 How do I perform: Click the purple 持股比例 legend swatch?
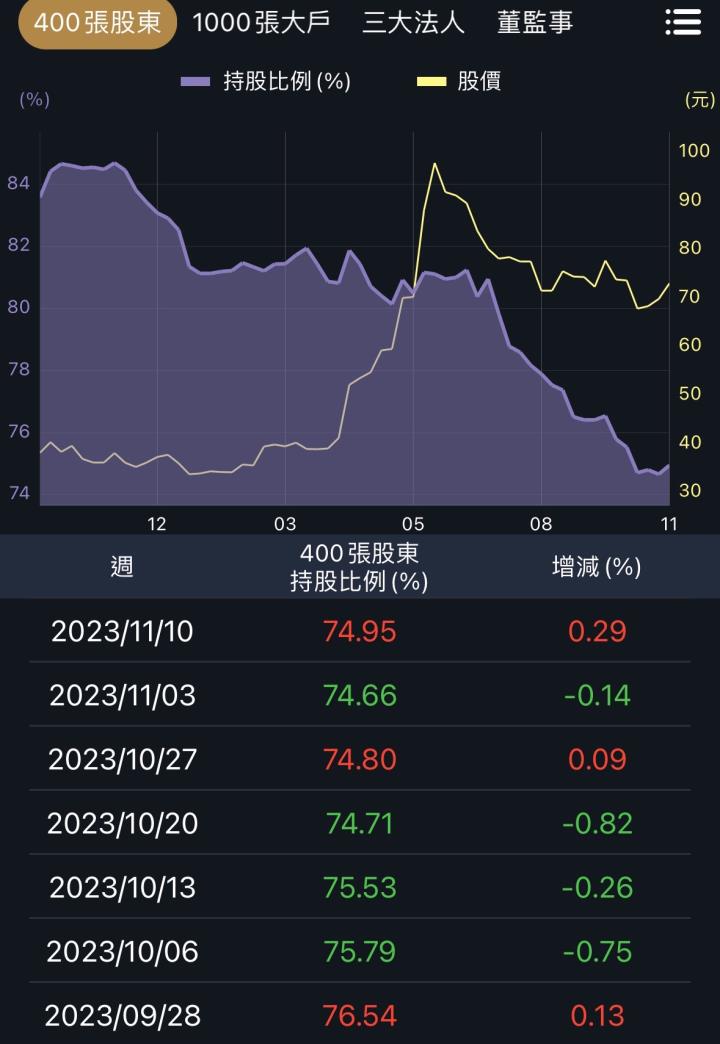(195, 81)
